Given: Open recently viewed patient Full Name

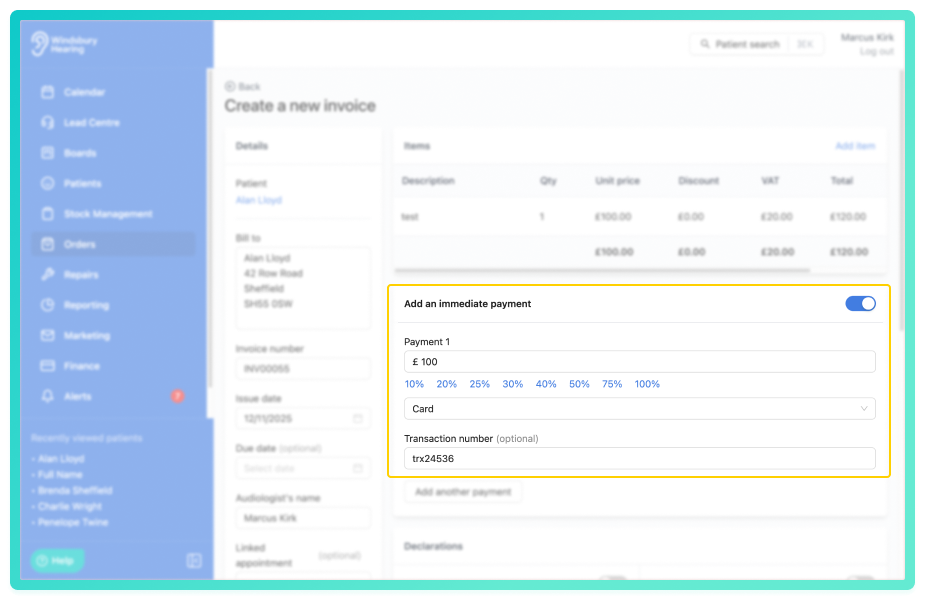Looking at the screenshot, I should 60,474.
